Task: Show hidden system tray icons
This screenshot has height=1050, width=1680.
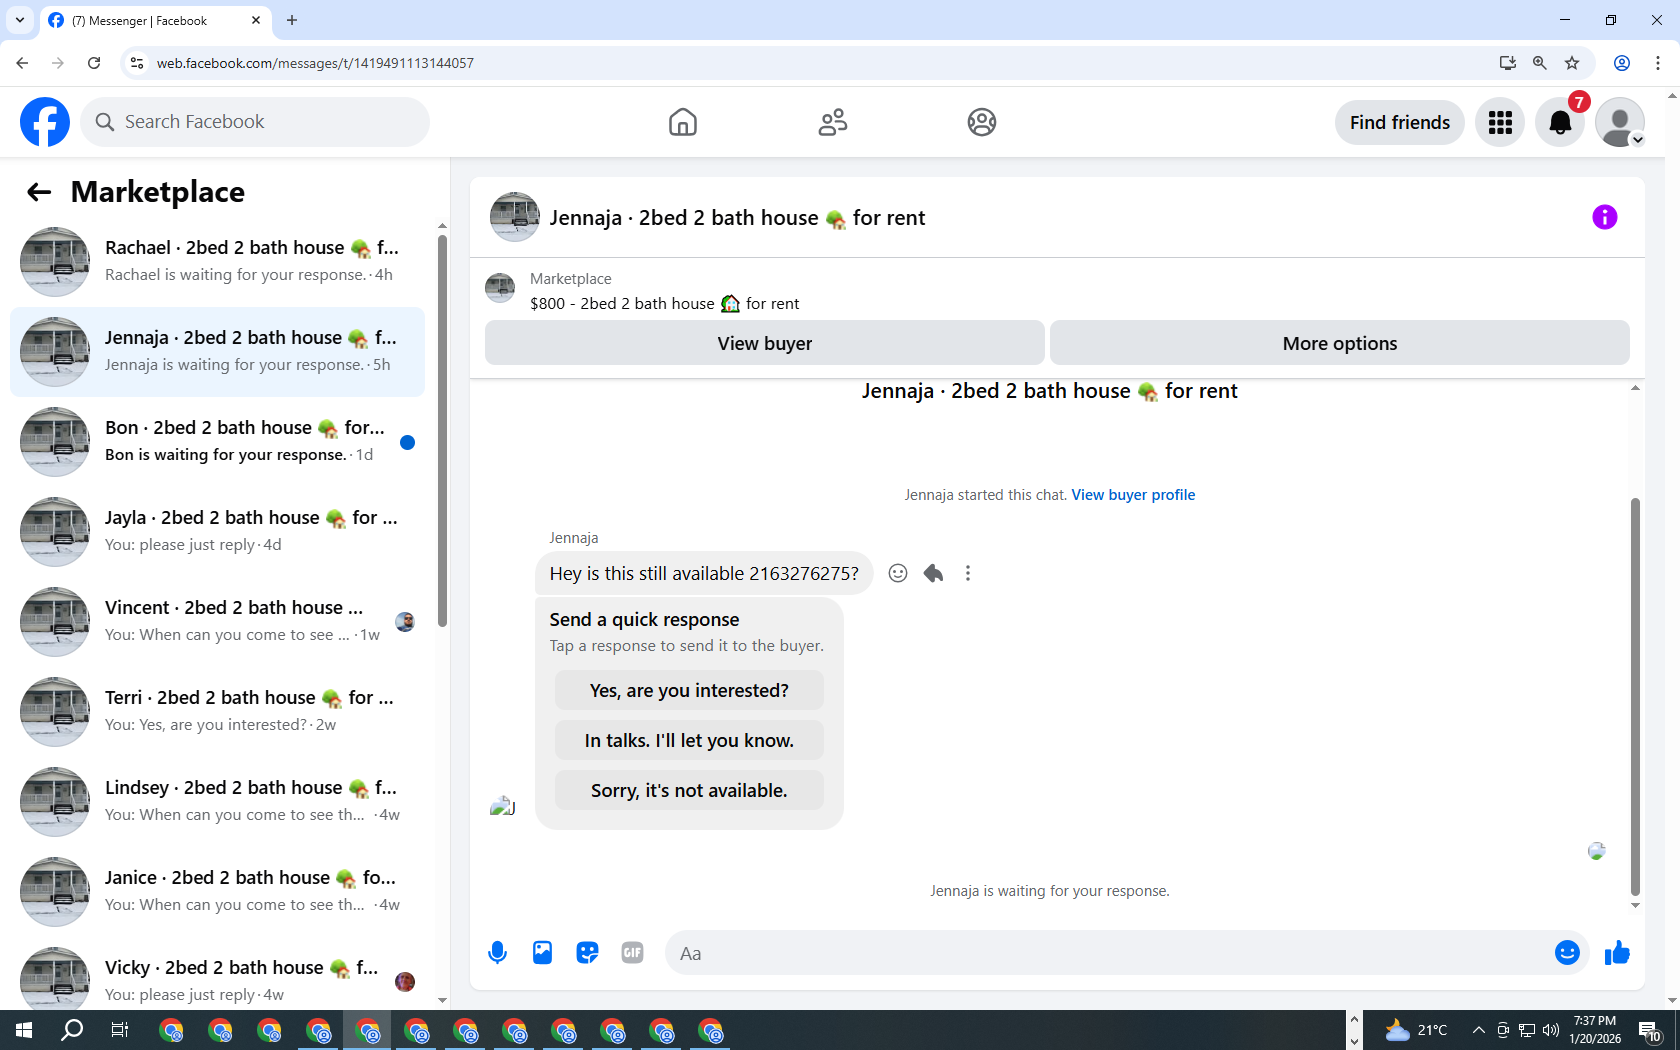Action: click(1478, 1030)
